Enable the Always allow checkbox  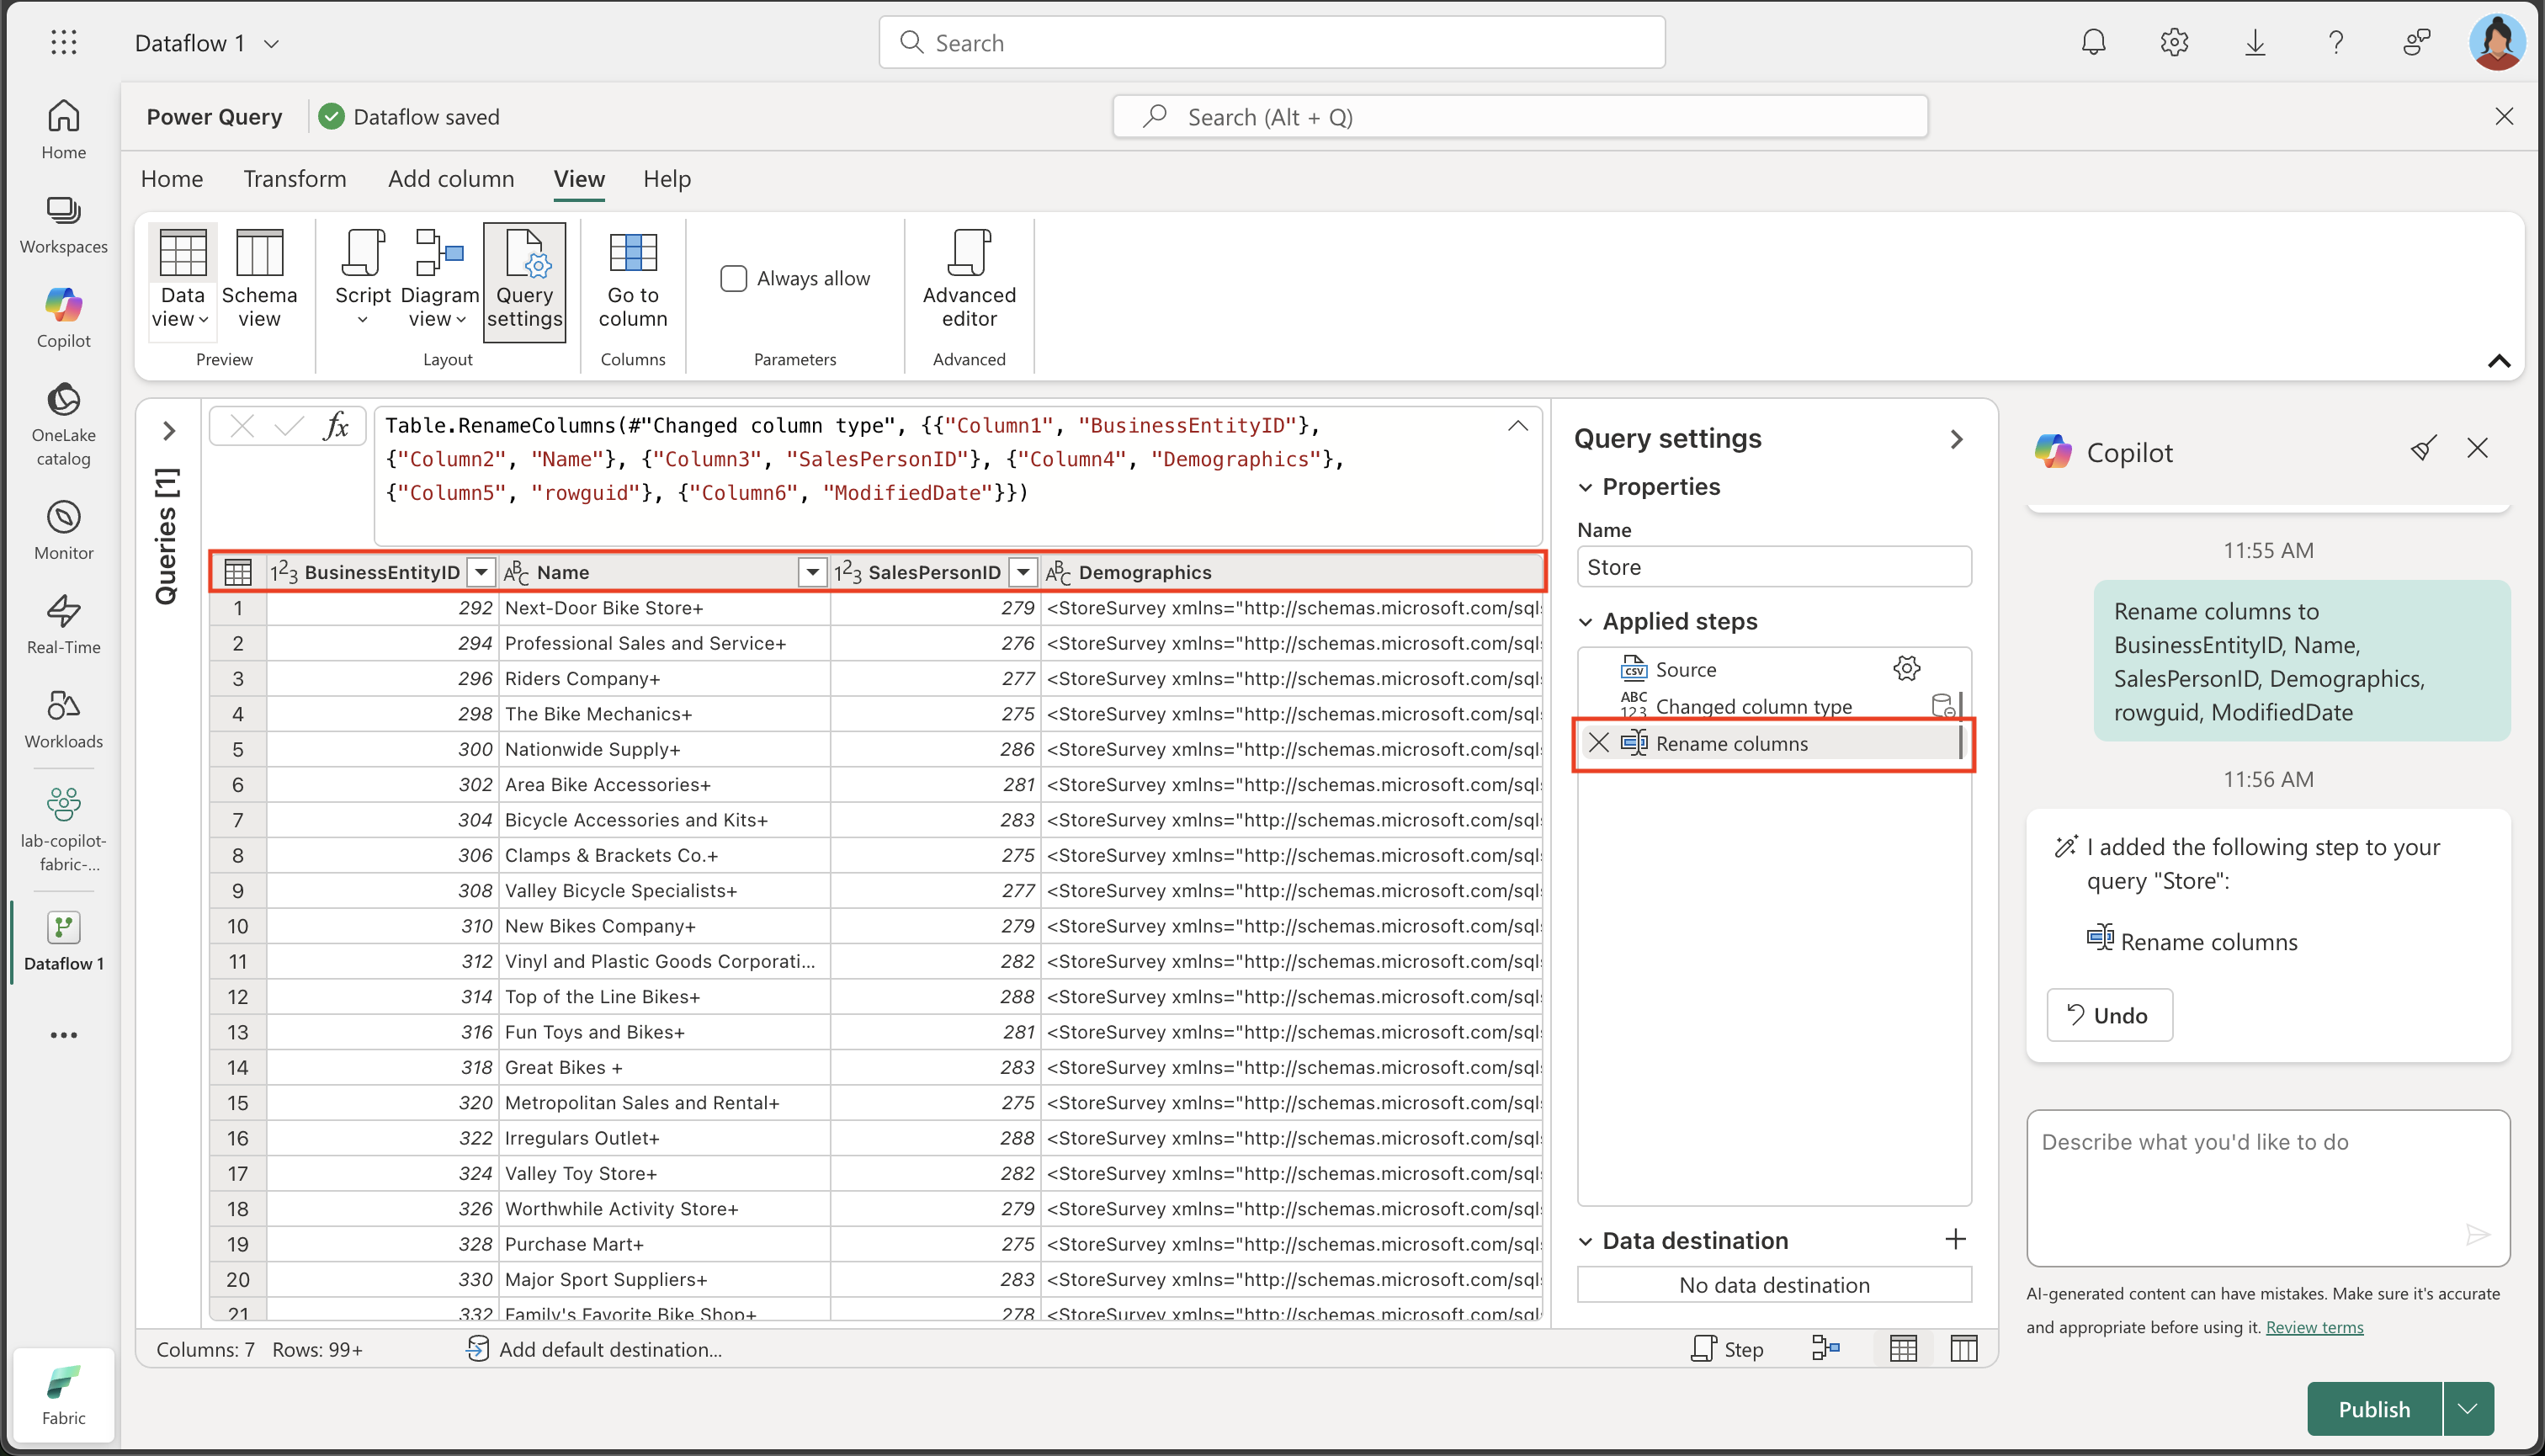733,278
